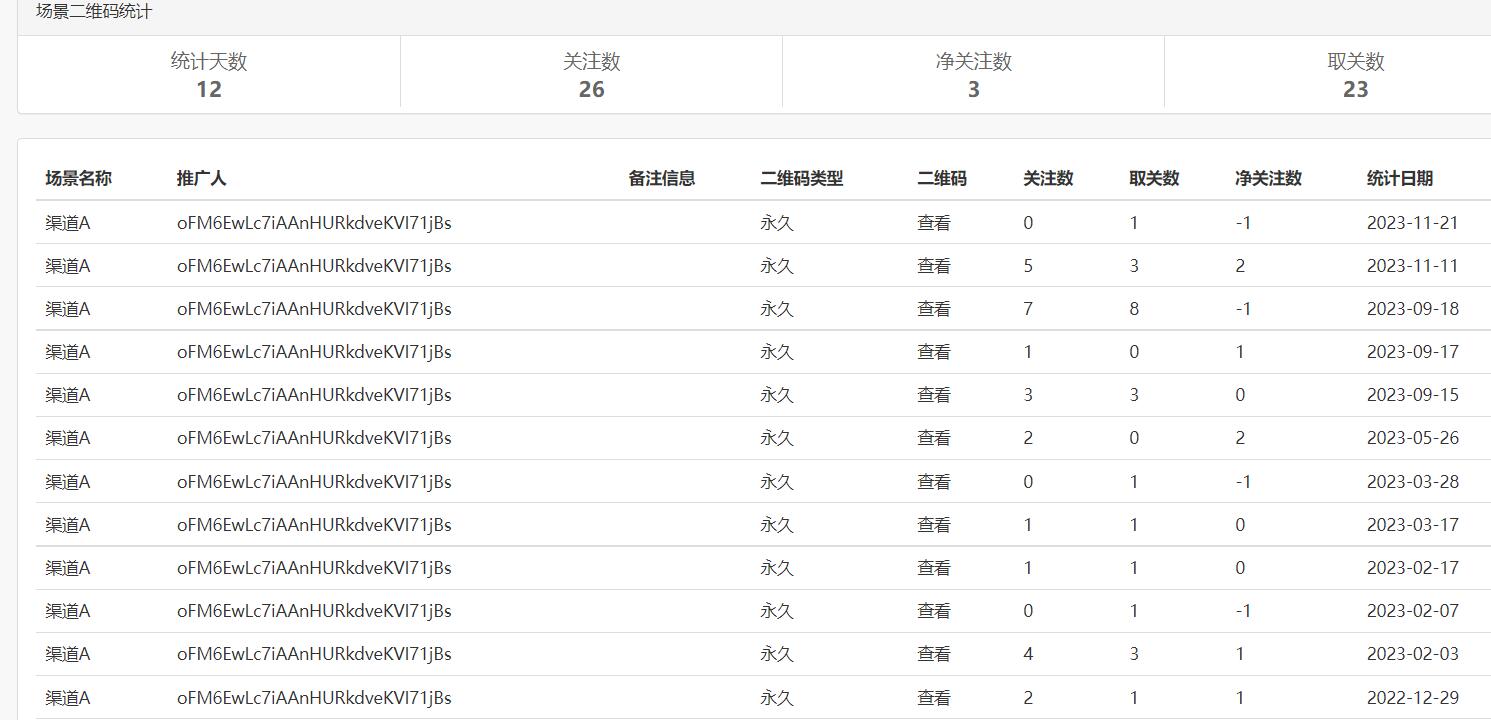
Task: View QR code for 2022-12-29 row
Action: pyautogui.click(x=933, y=698)
